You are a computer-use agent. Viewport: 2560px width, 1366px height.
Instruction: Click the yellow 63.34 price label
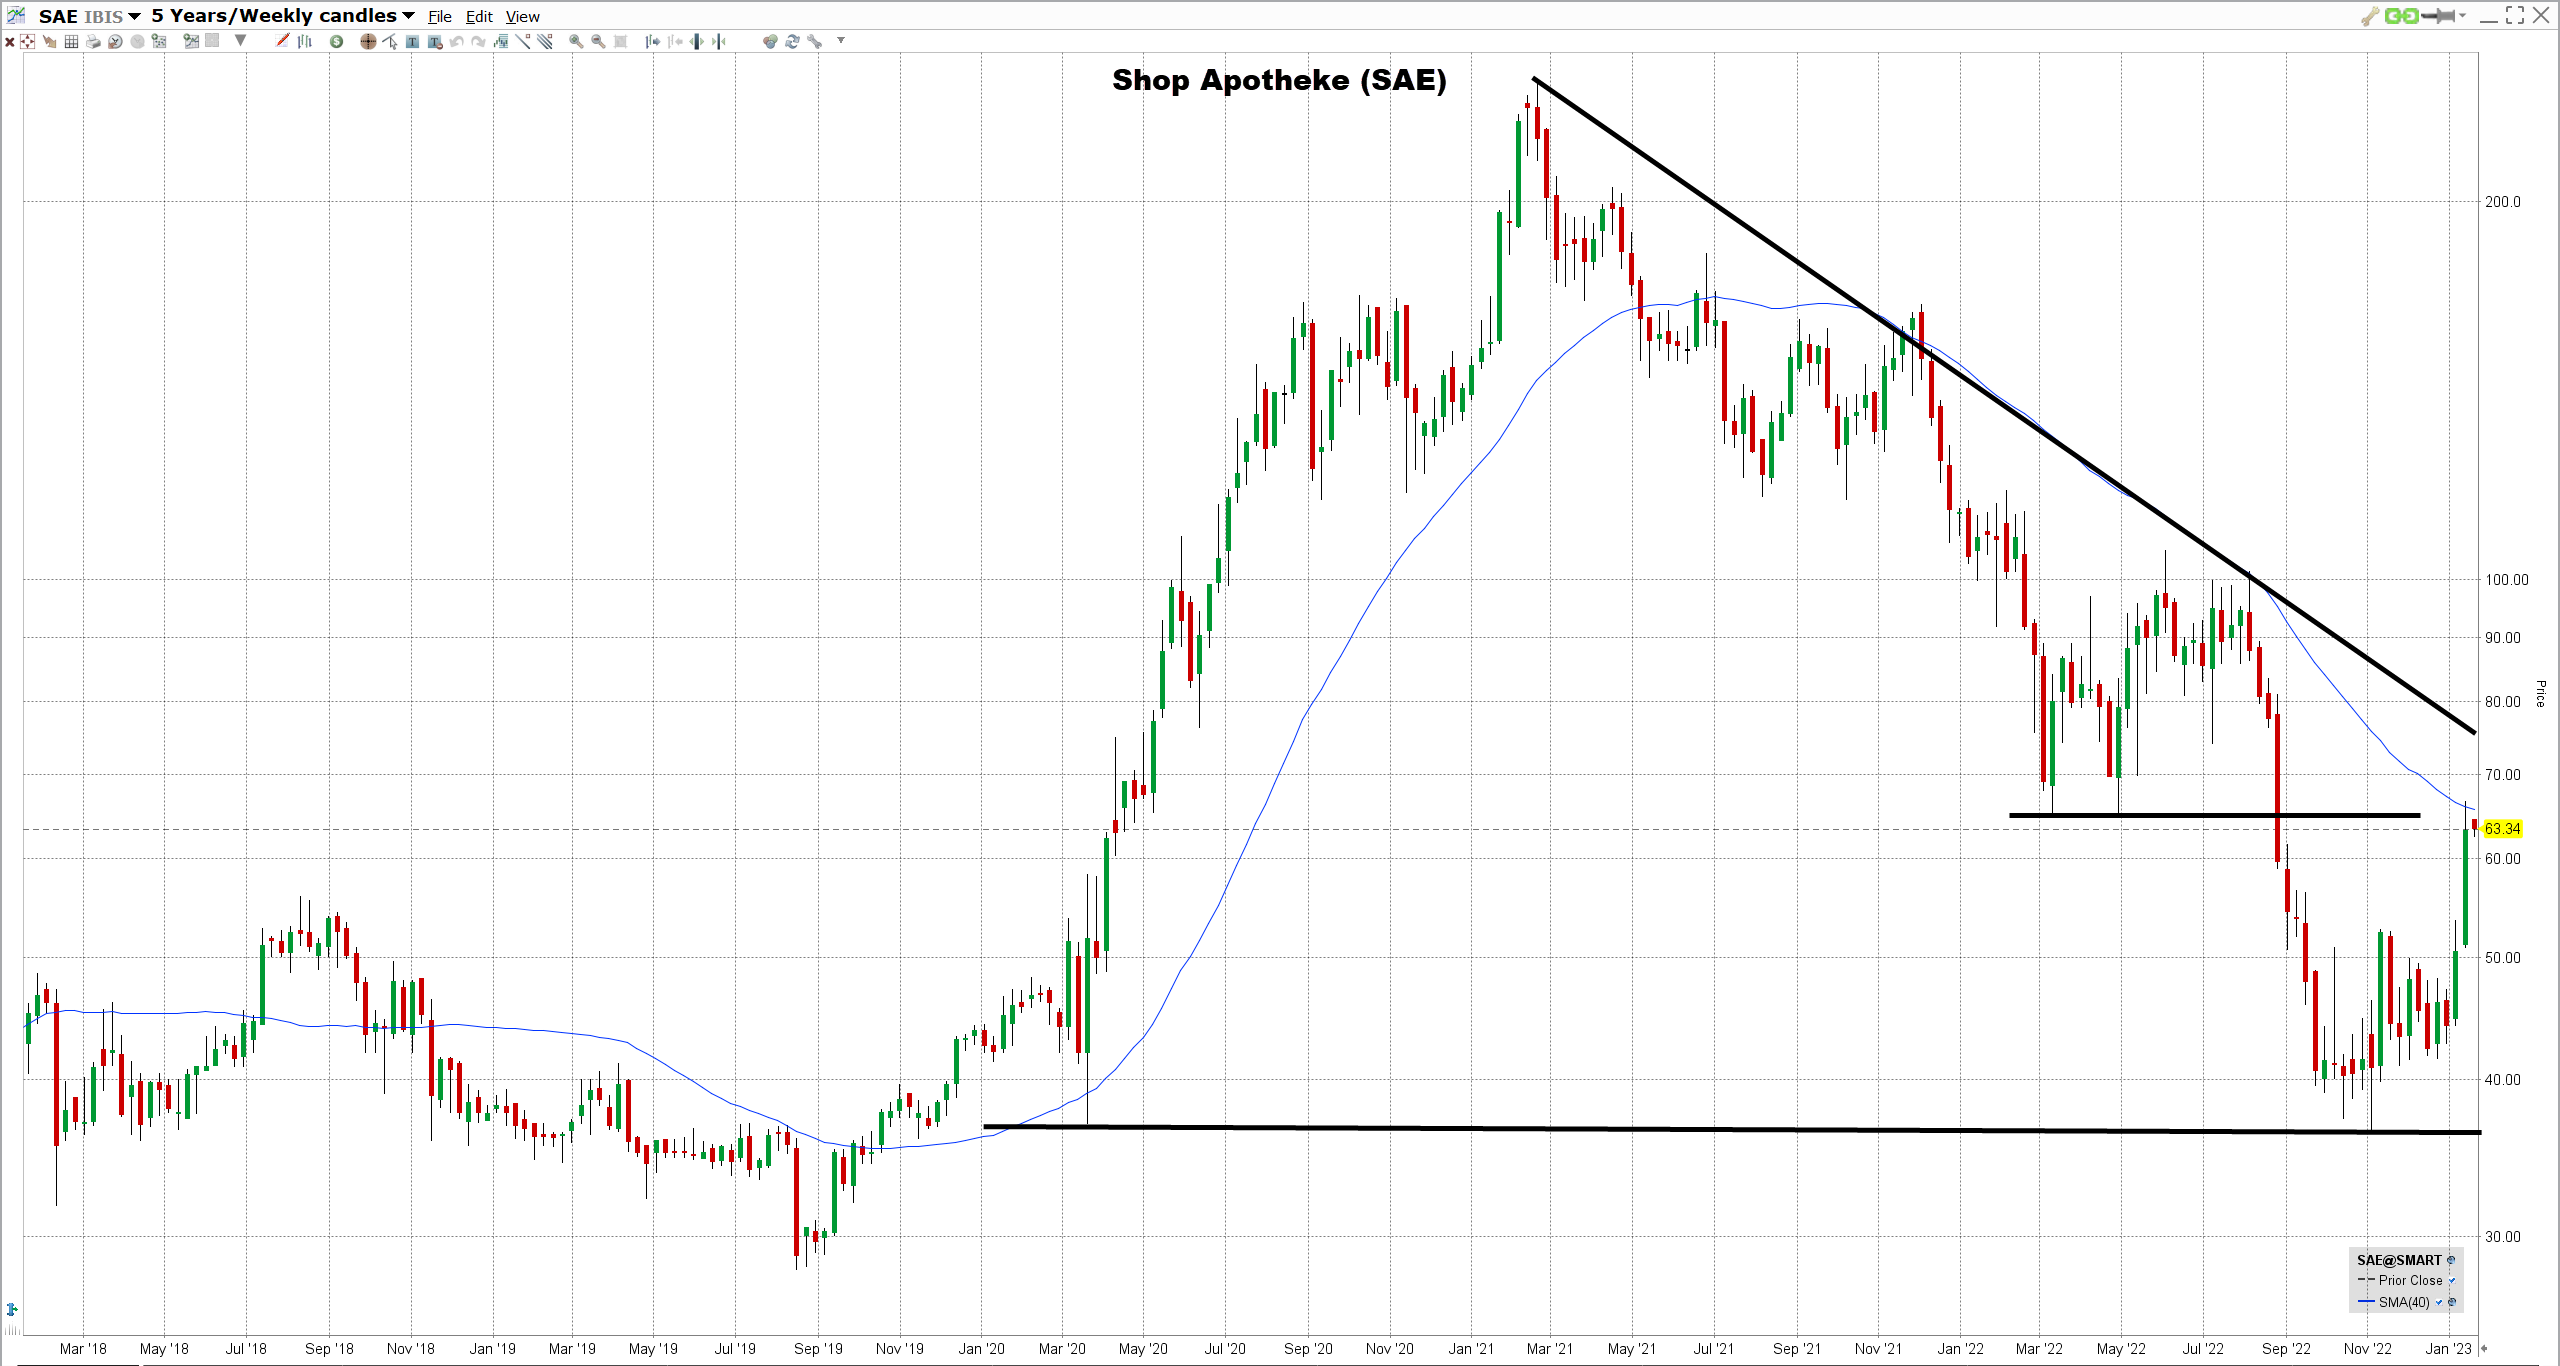[x=2503, y=829]
